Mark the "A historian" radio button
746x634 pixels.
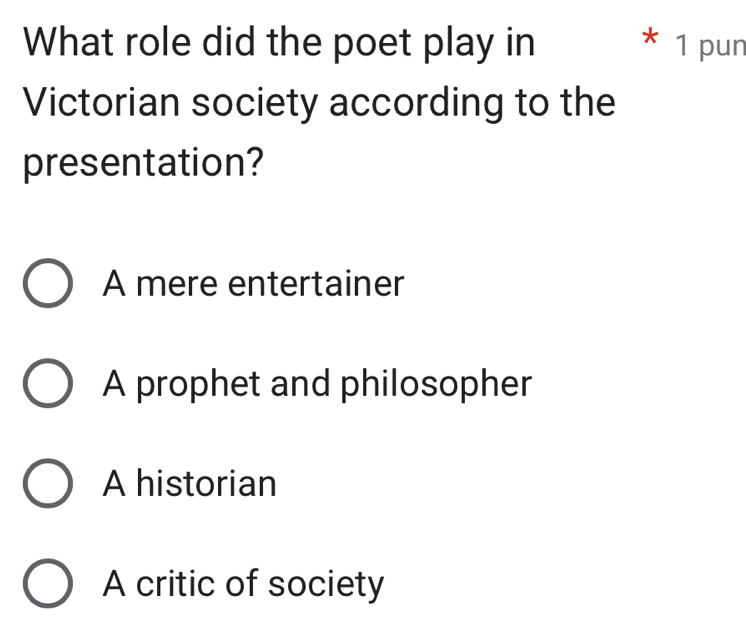[47, 485]
